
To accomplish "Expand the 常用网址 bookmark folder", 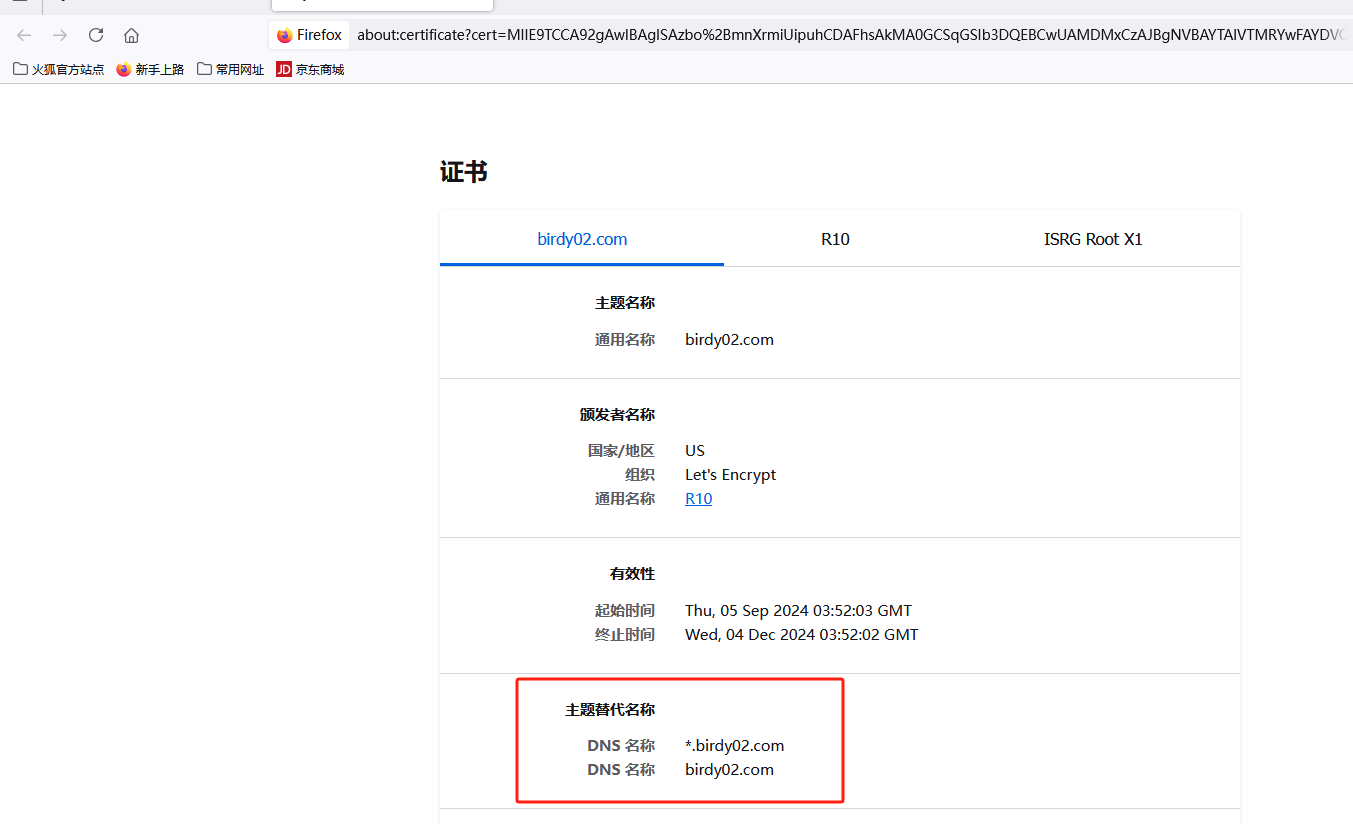I will 231,69.
